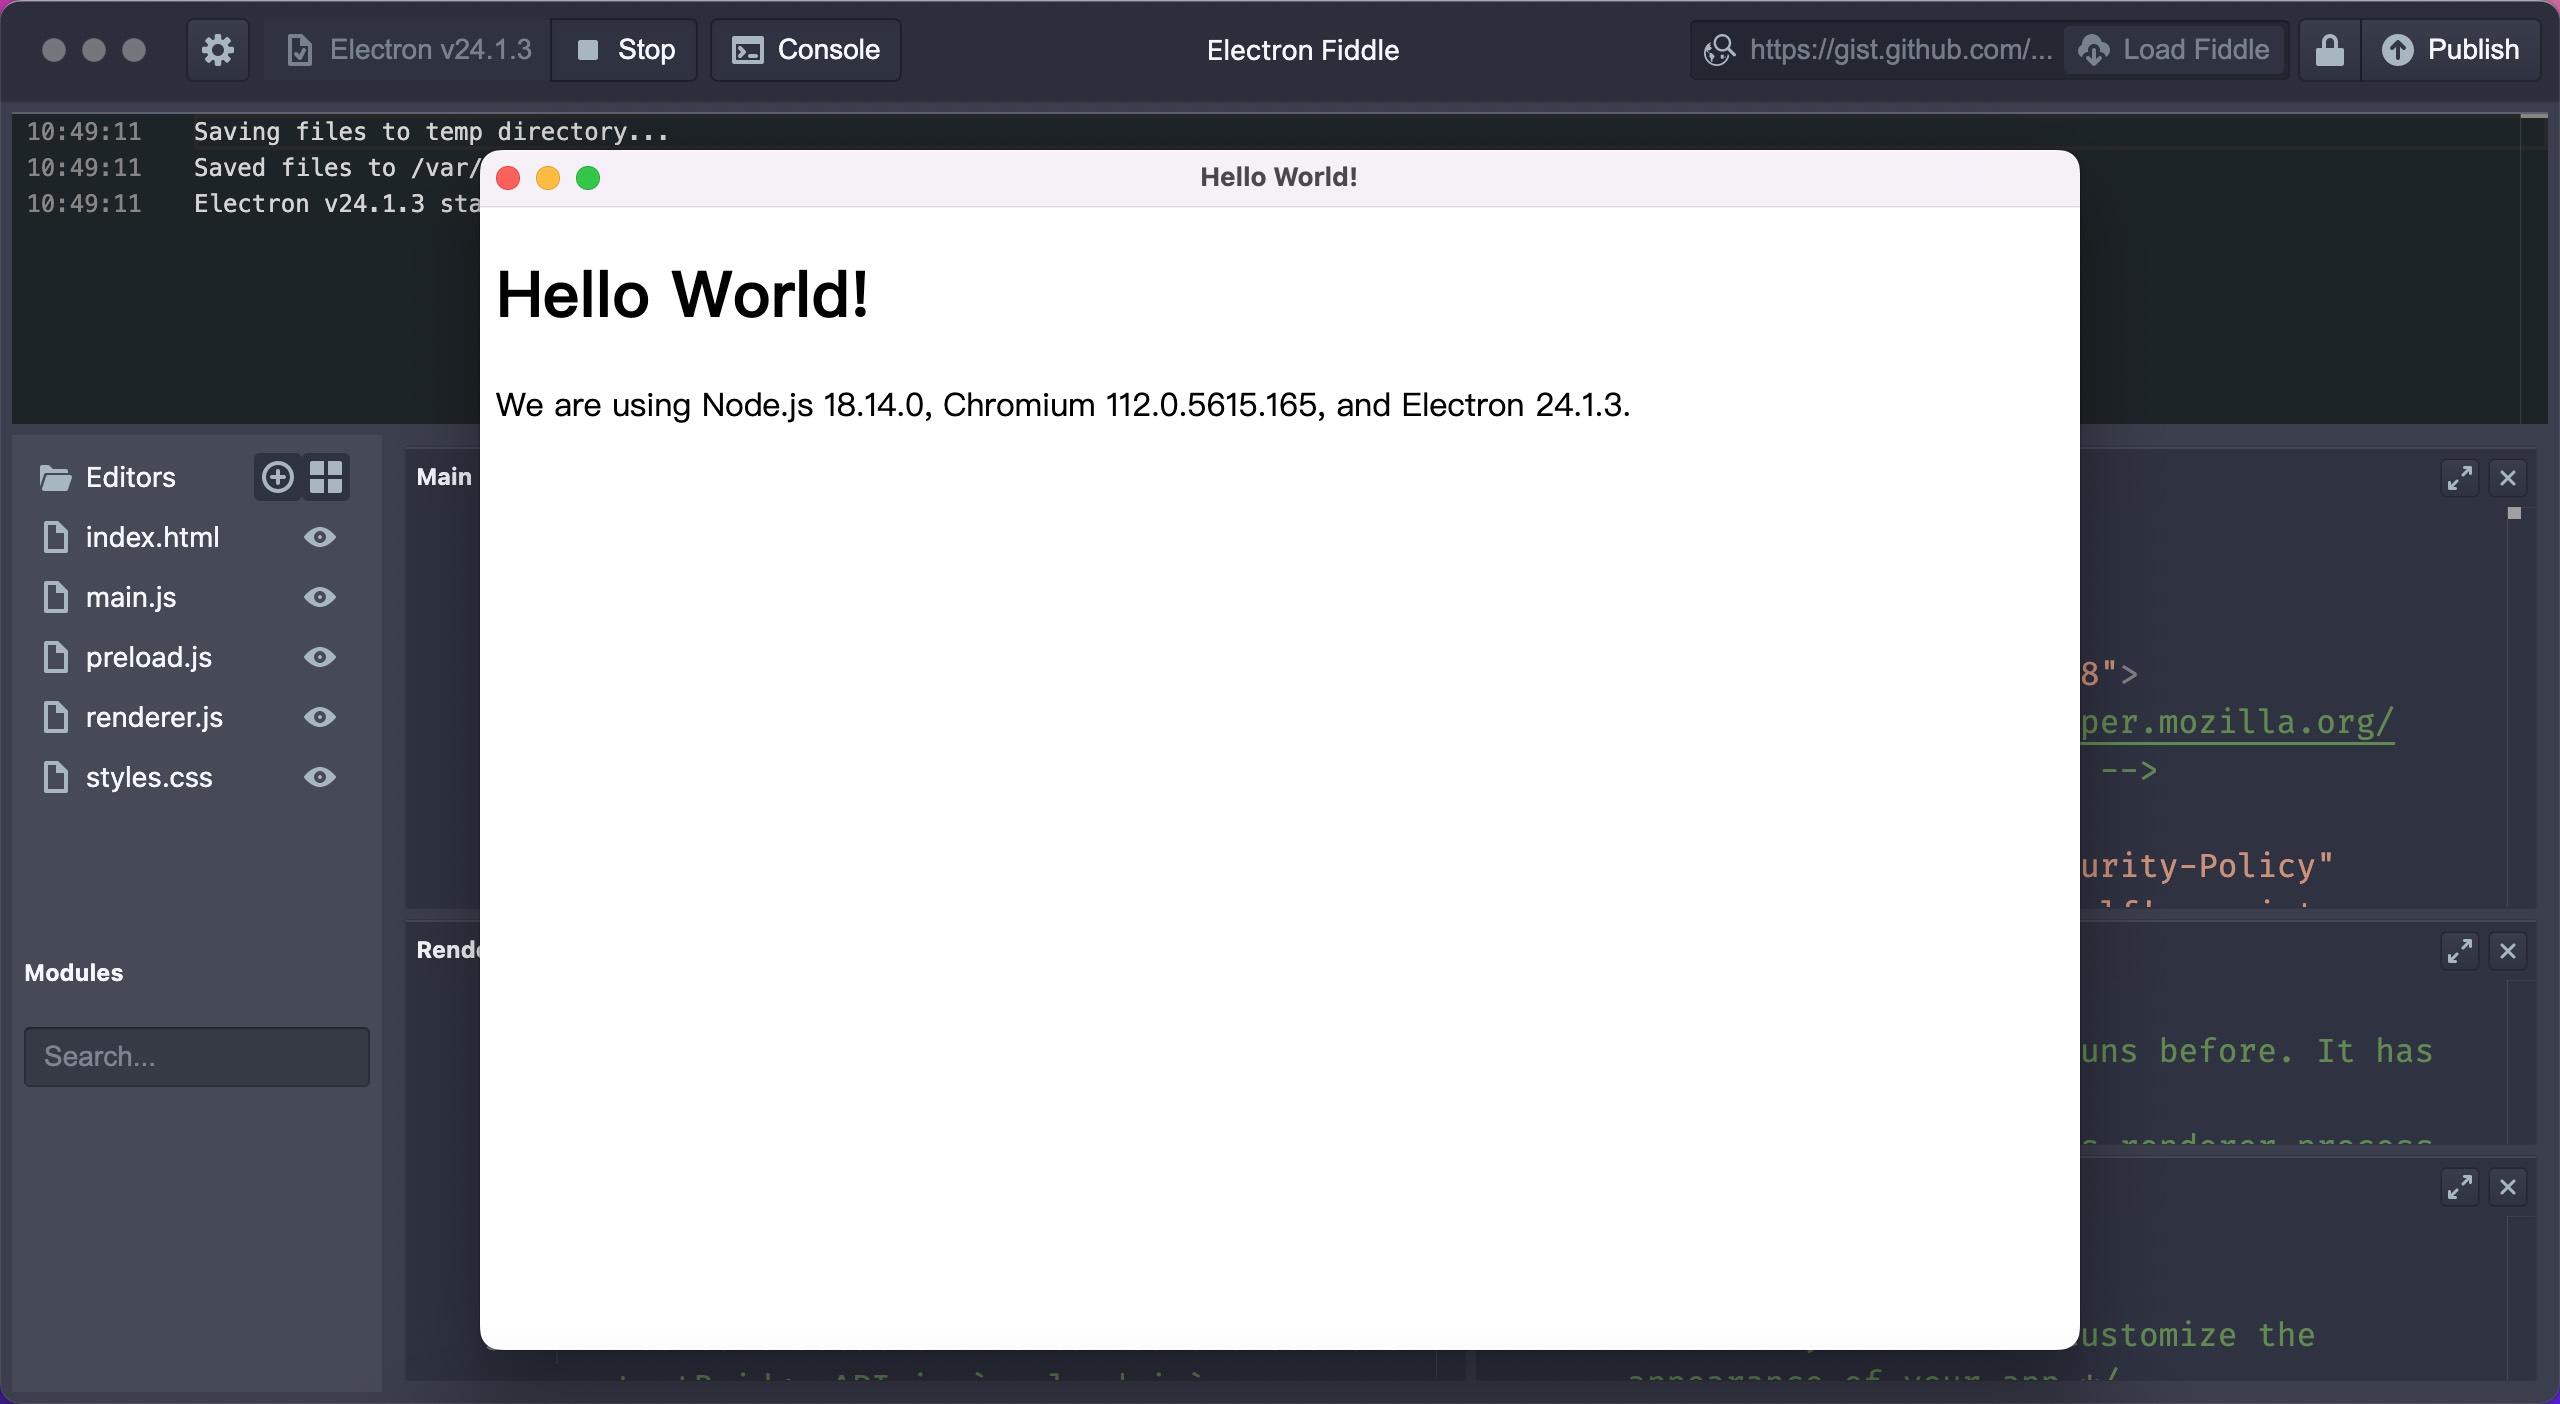Click the Main Process editor tab title
The height and width of the screenshot is (1404, 2560).
click(x=445, y=477)
